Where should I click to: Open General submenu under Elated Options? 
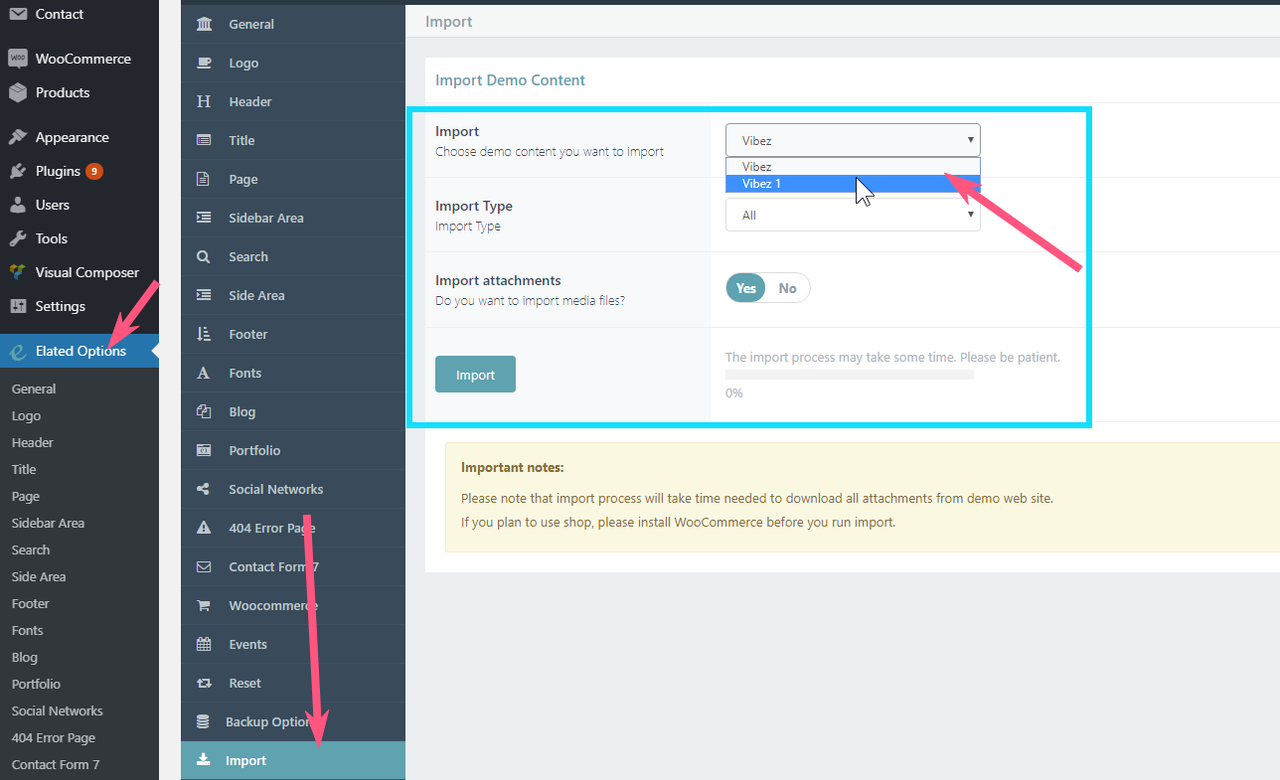pyautogui.click(x=34, y=389)
